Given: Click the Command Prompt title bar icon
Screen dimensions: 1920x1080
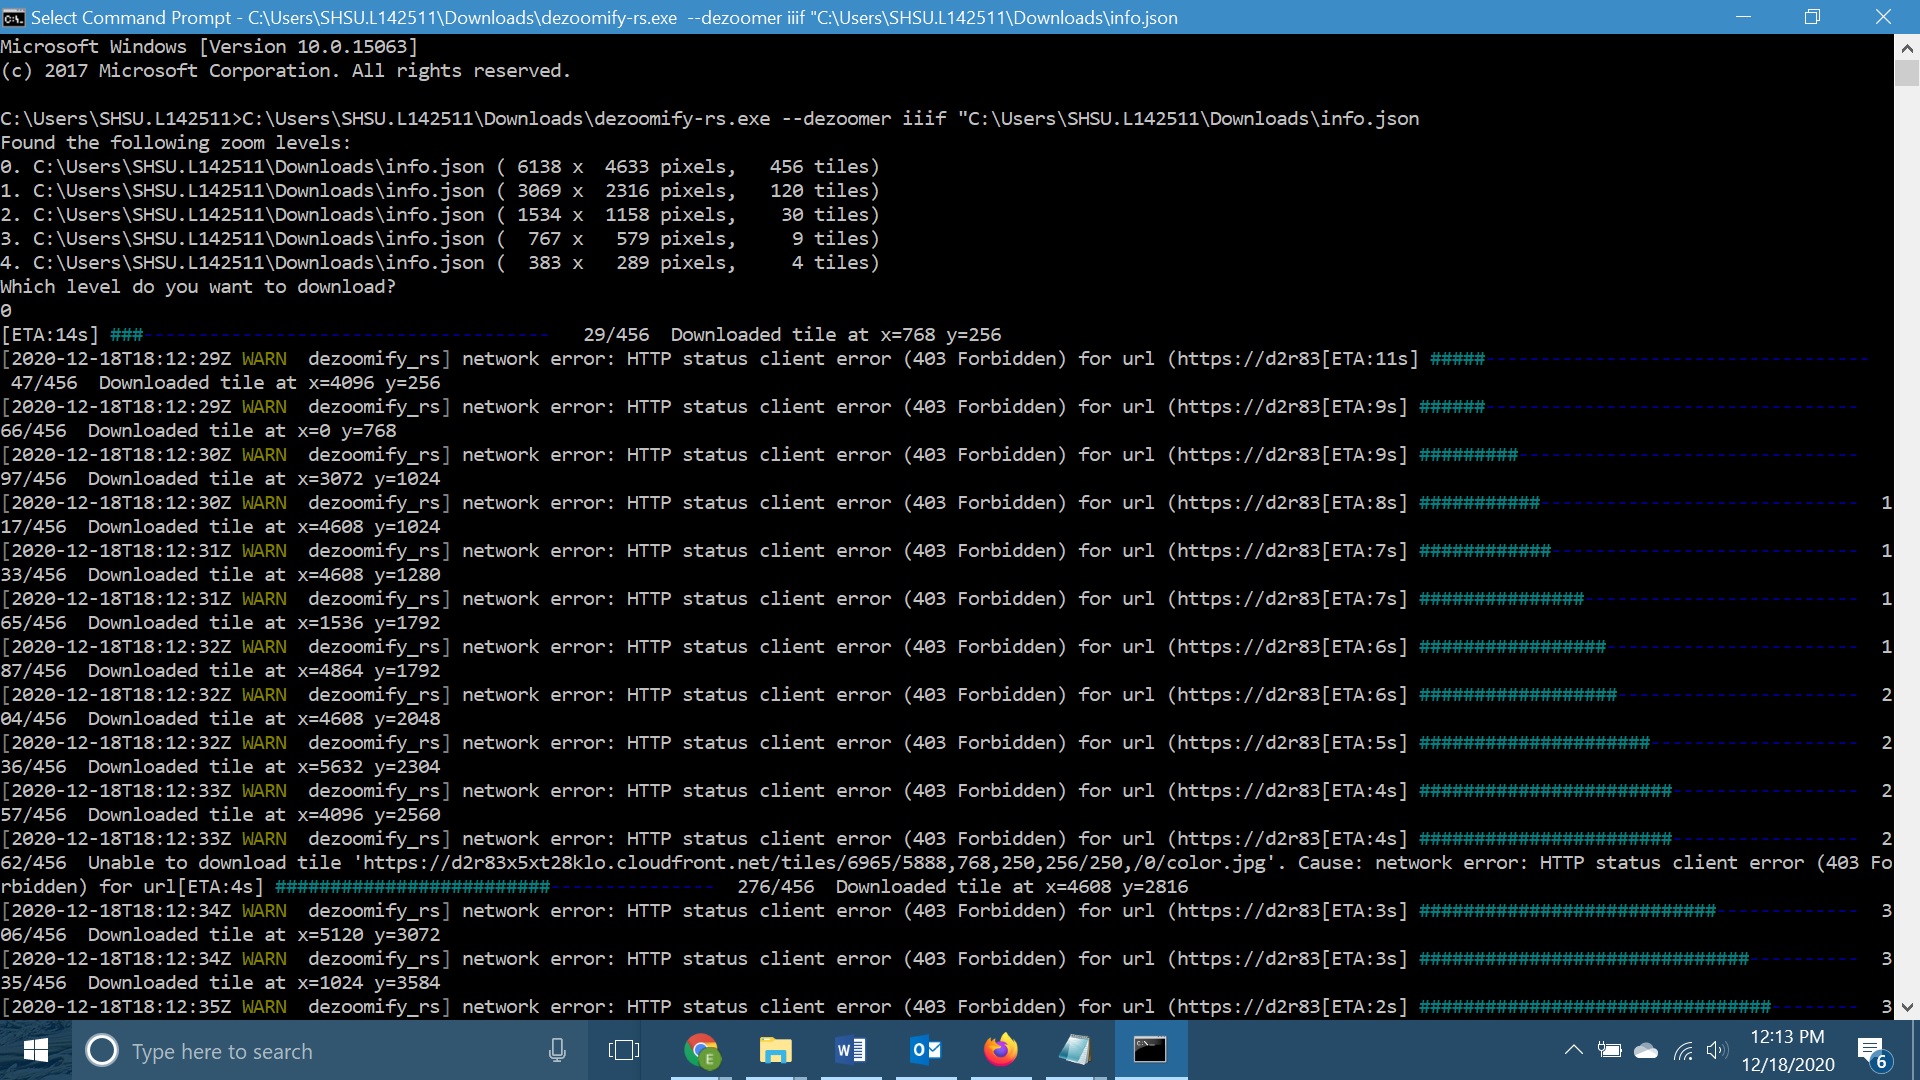Looking at the screenshot, I should point(14,17).
